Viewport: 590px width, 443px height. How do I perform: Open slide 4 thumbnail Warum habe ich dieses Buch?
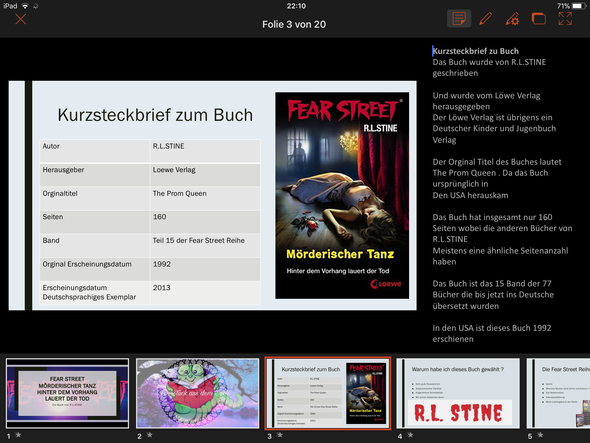458,393
